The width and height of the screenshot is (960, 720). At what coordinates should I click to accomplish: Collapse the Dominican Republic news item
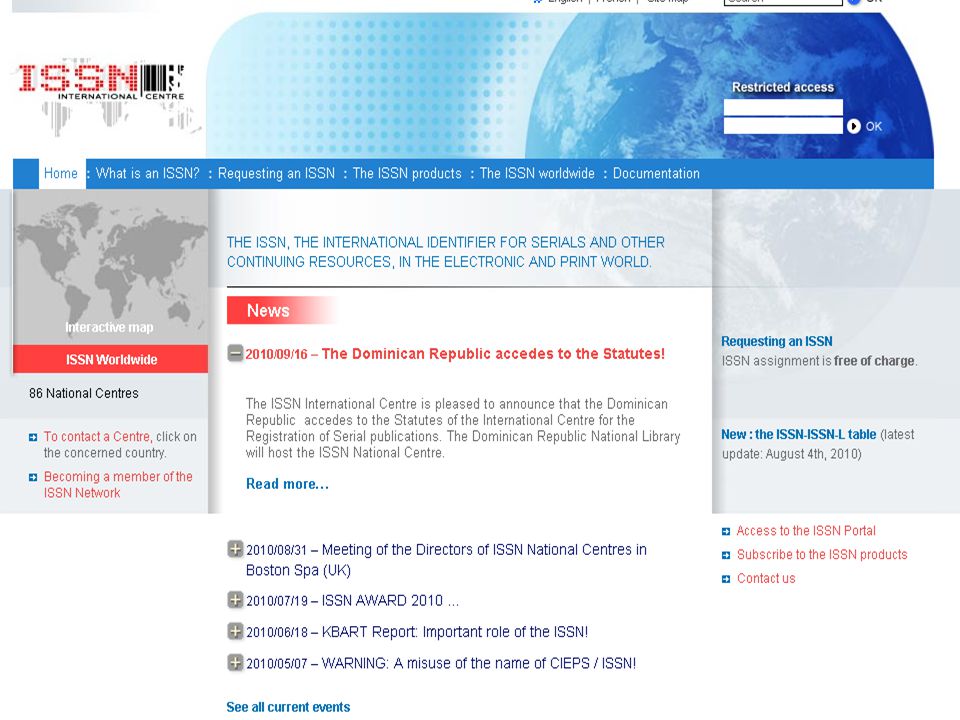pos(235,353)
